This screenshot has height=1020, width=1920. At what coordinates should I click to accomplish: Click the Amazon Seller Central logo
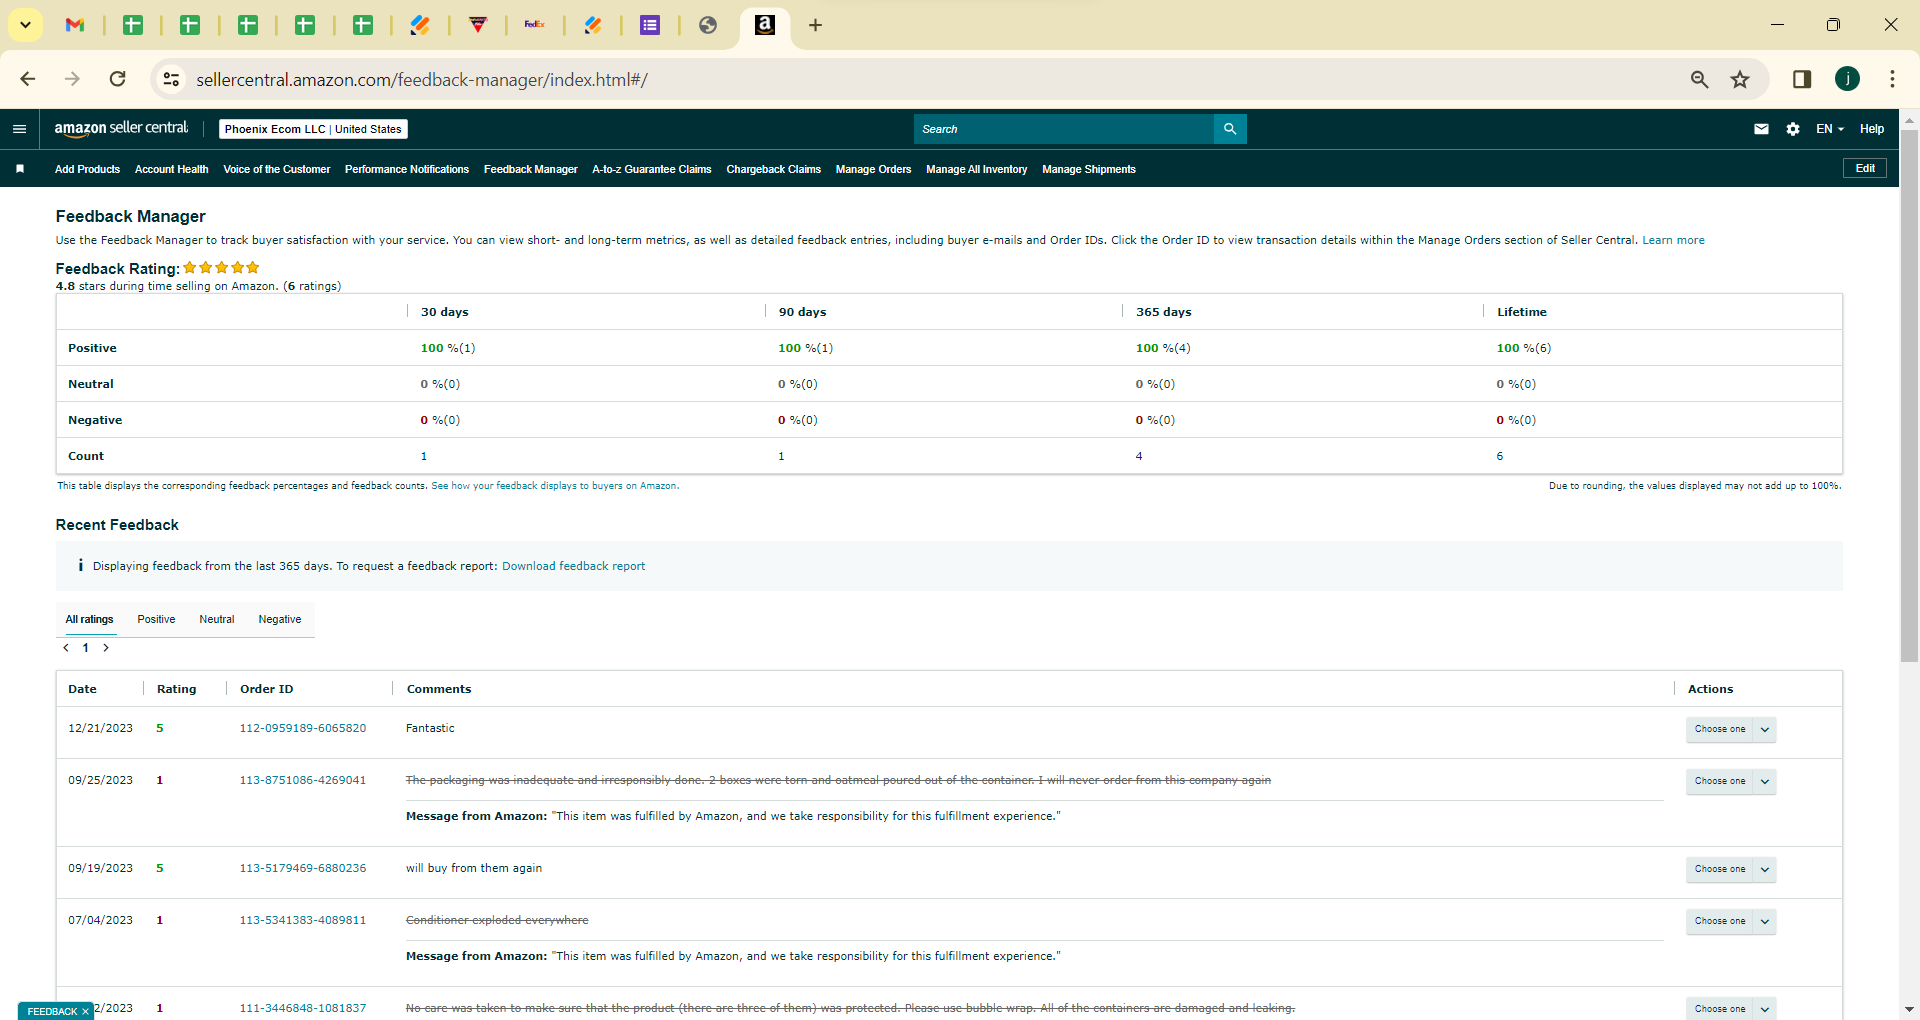tap(121, 128)
